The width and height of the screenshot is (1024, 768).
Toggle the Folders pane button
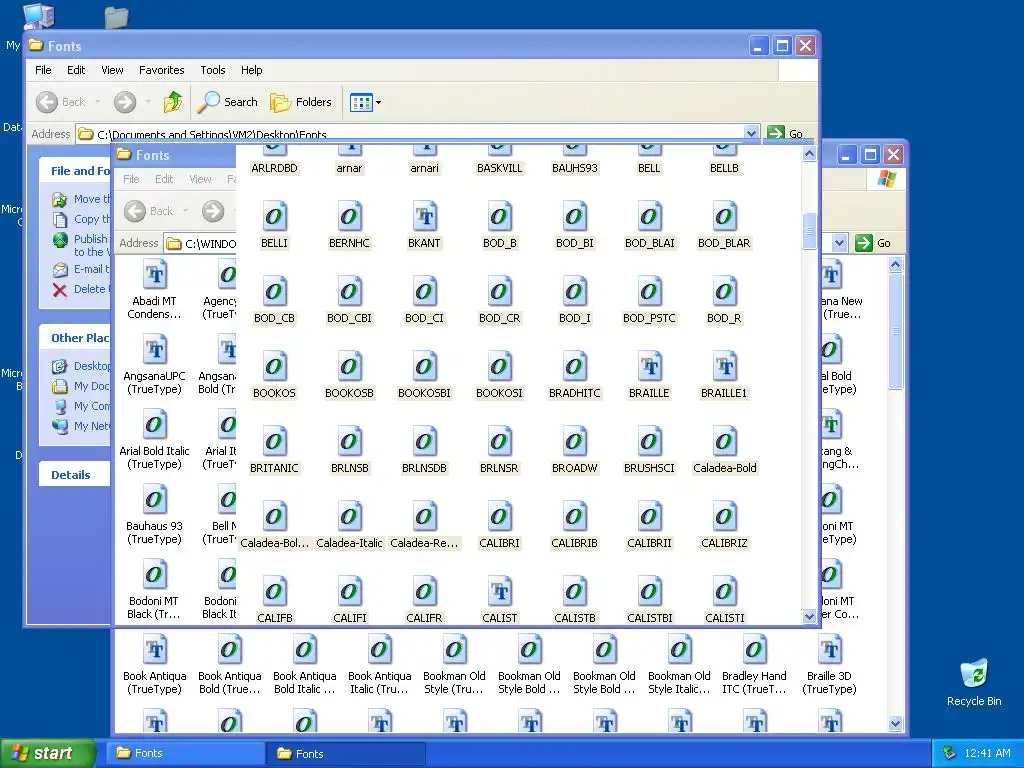pyautogui.click(x=301, y=102)
